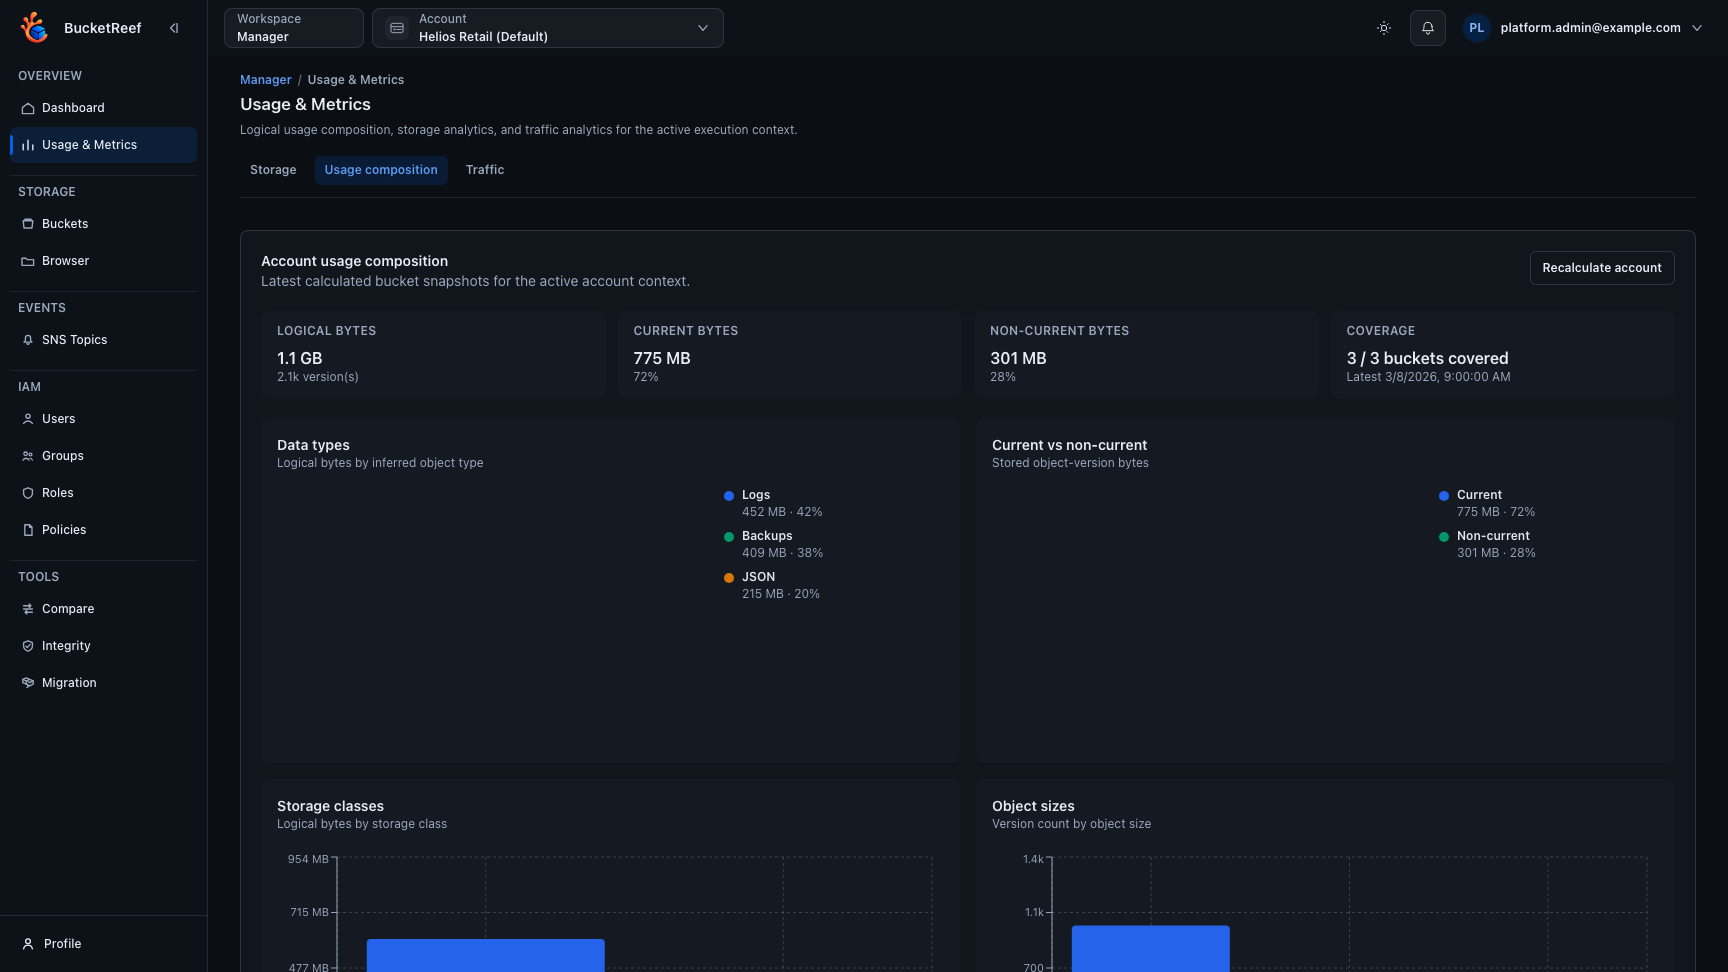Click the Dashboard home icon
The image size is (1728, 972).
28,108
